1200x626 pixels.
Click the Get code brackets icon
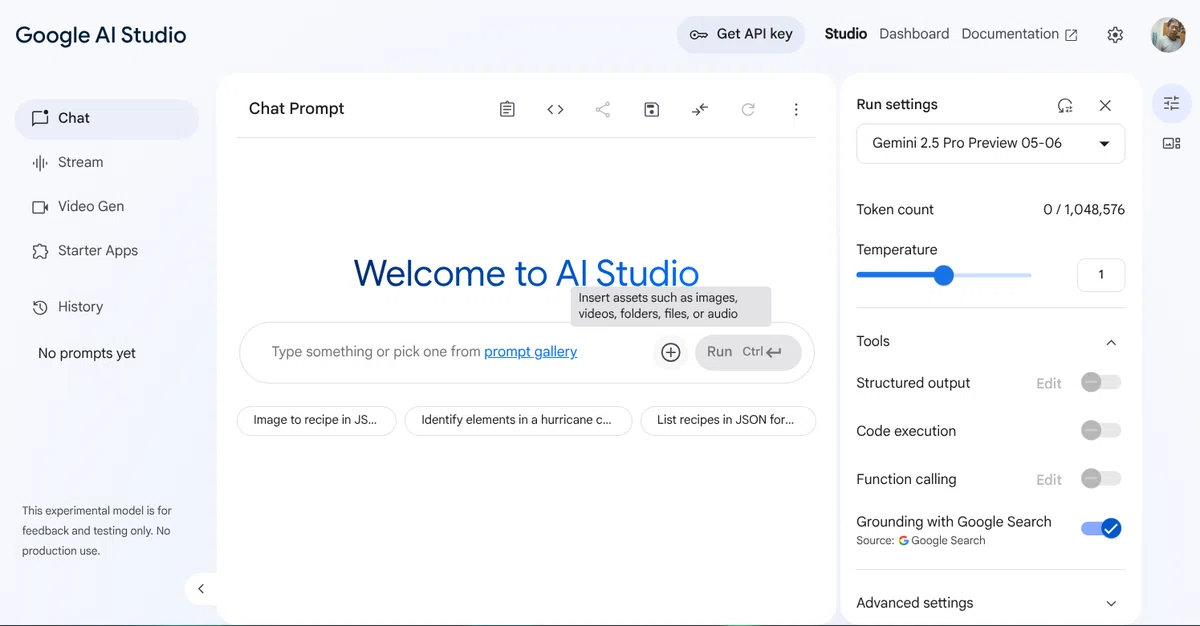tap(555, 109)
